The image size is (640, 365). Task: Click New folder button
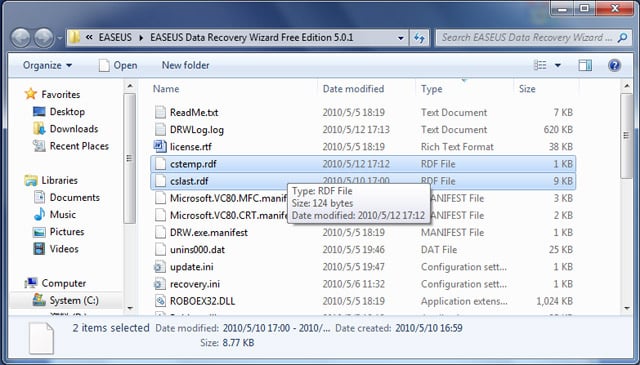pos(185,65)
